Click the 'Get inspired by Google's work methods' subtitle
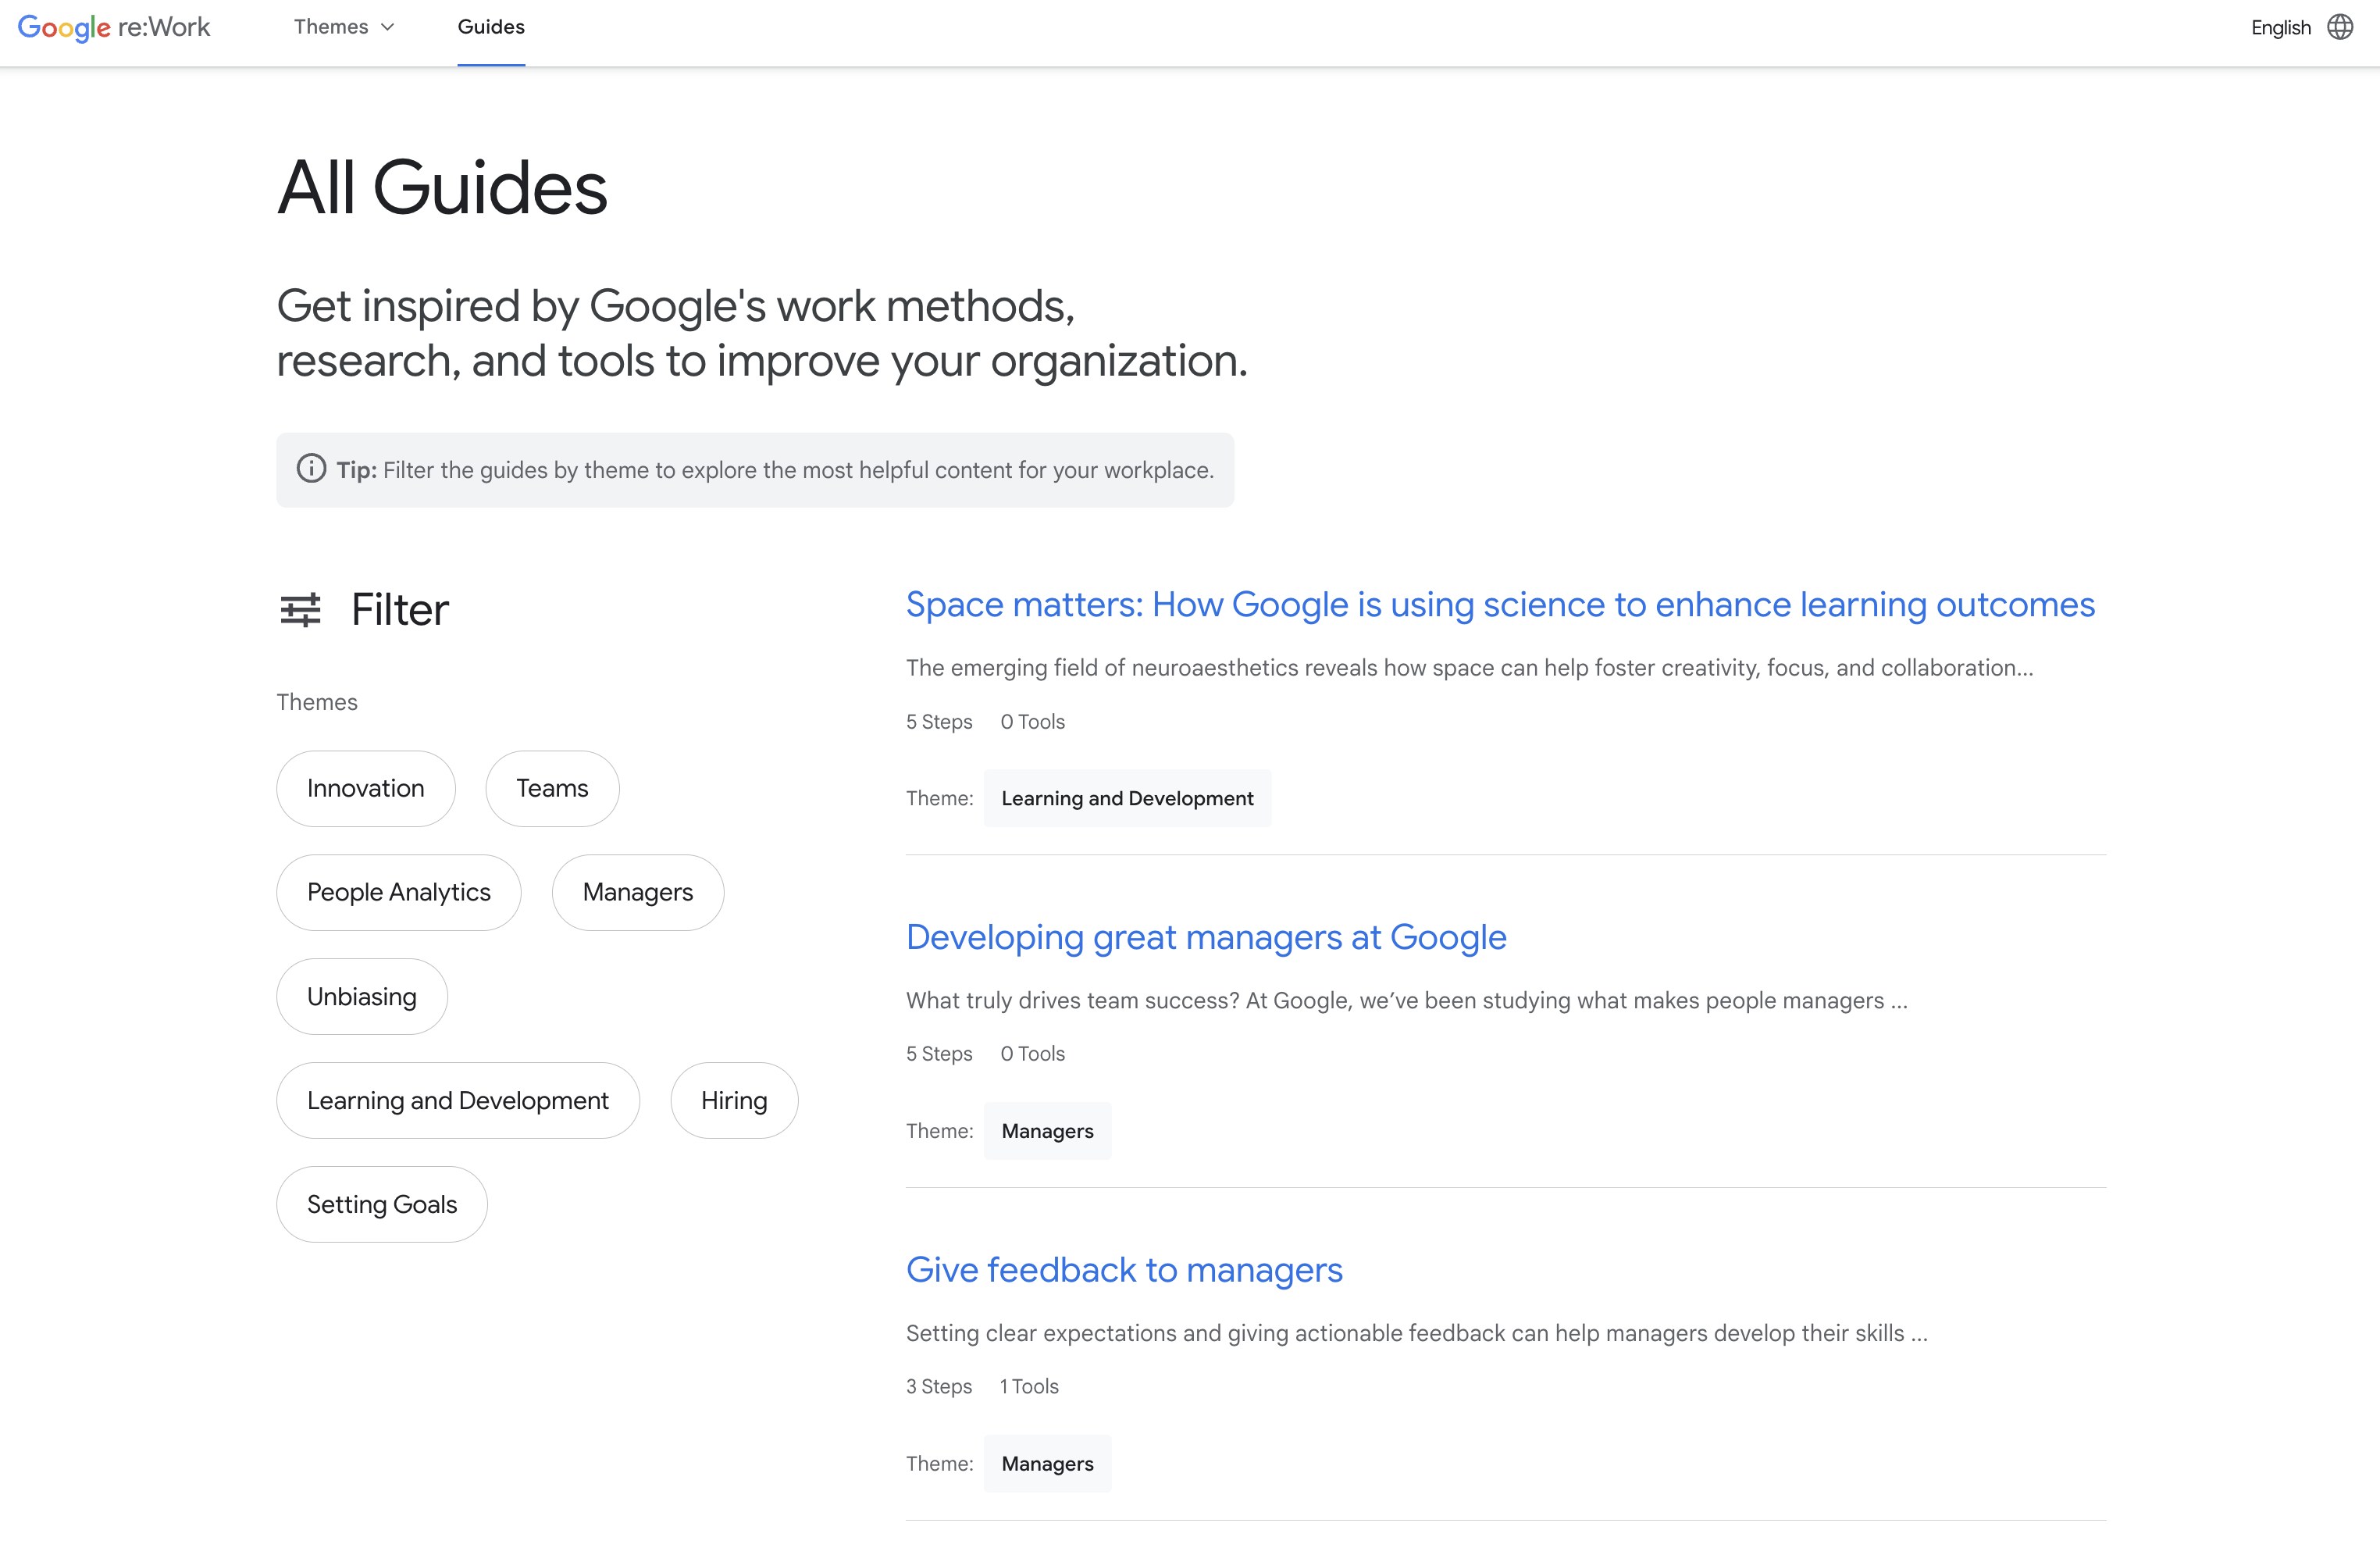The width and height of the screenshot is (2380, 1548). (762, 334)
